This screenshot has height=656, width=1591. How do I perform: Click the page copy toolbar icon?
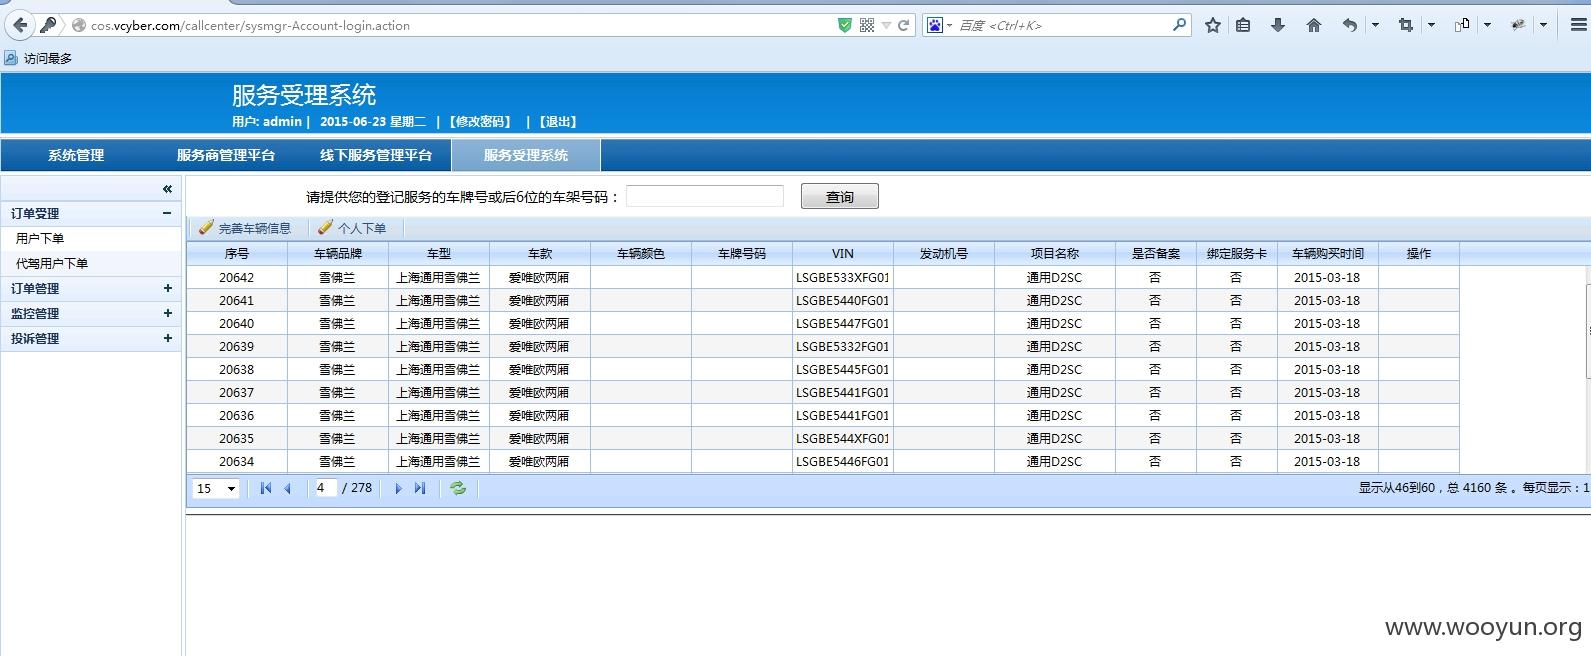click(1462, 25)
